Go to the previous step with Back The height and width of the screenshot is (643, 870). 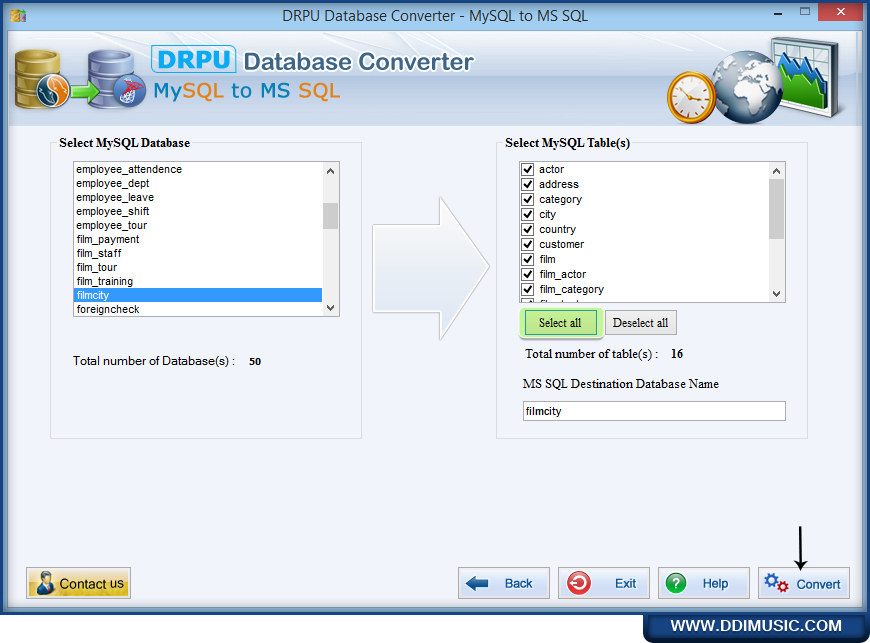pyautogui.click(x=504, y=583)
